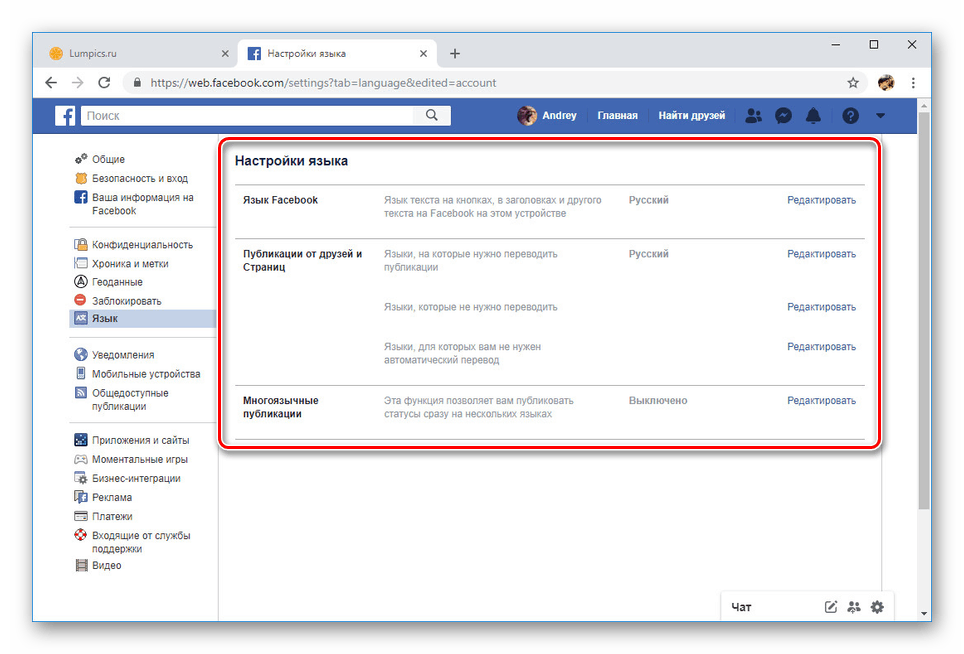Open the friend requests icon

[x=753, y=116]
